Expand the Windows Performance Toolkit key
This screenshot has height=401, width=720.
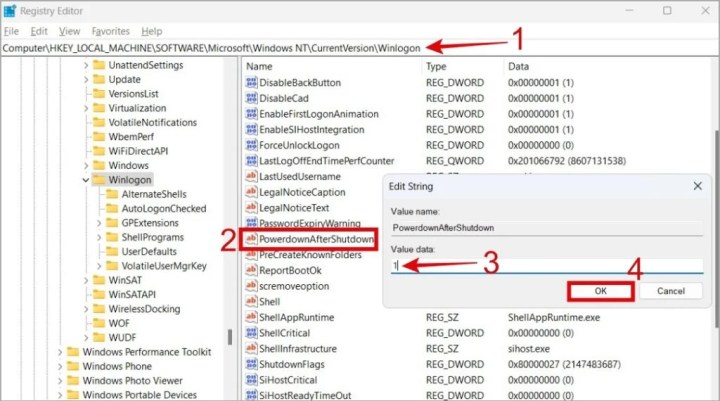60,352
